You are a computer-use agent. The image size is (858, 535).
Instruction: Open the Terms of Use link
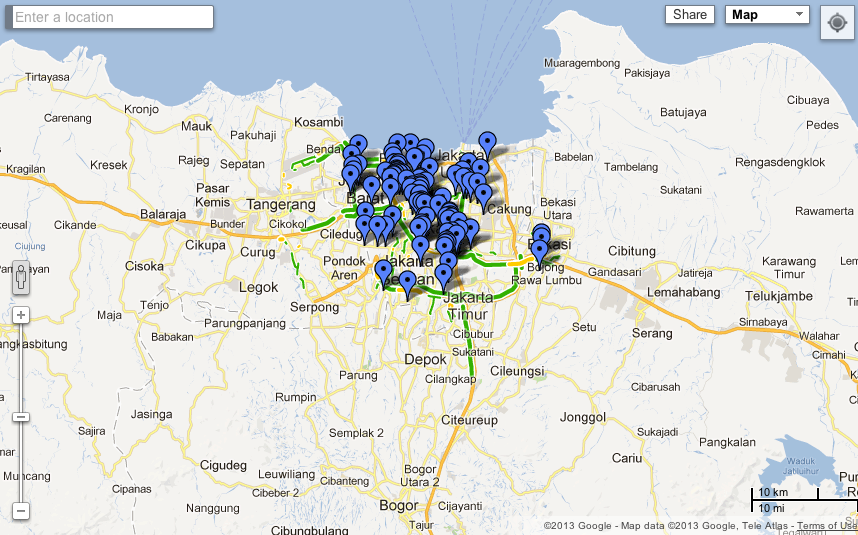(x=826, y=526)
